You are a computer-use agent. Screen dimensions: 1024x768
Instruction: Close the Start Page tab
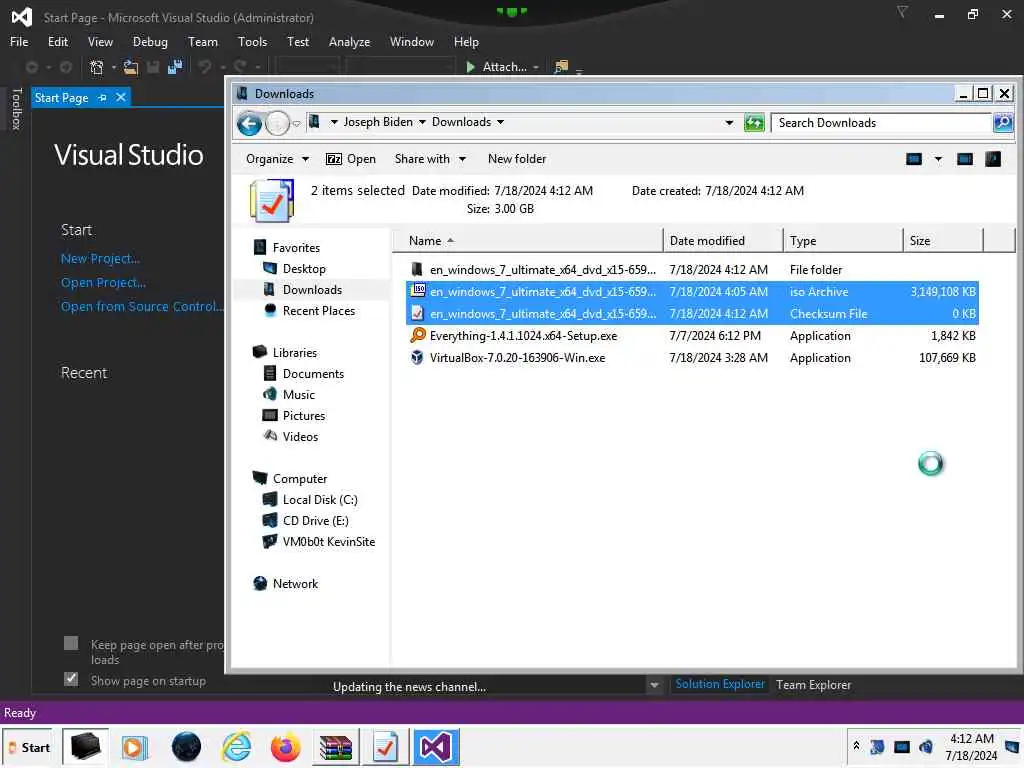(121, 97)
